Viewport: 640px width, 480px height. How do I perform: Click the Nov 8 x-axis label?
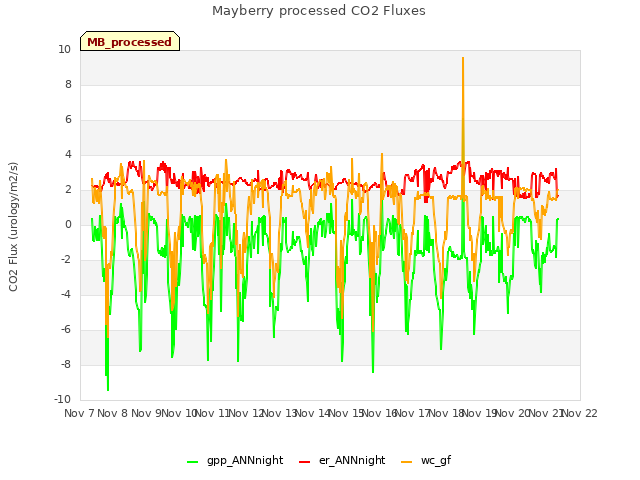click(x=113, y=413)
